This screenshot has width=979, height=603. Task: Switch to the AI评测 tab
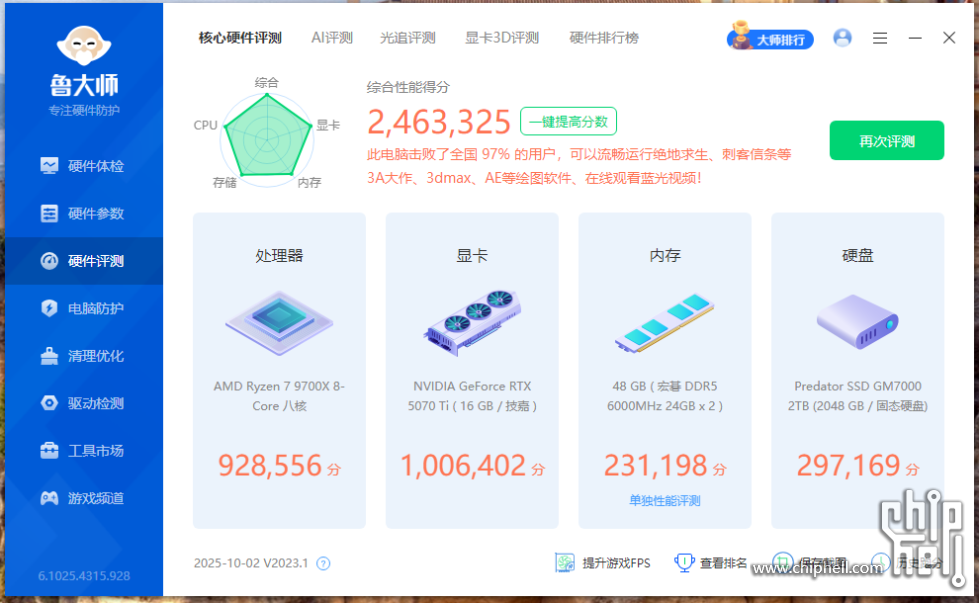[x=332, y=38]
